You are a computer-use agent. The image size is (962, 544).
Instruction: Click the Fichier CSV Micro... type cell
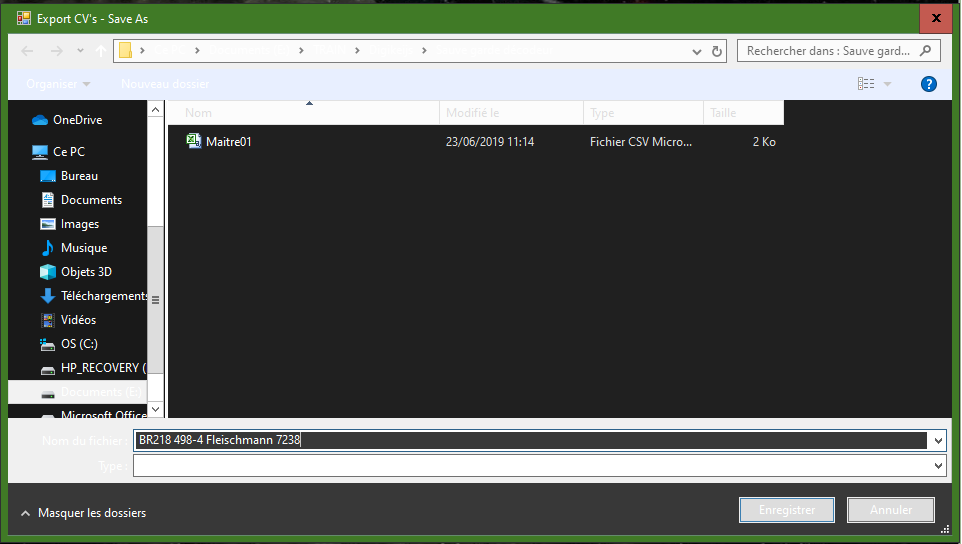(641, 142)
